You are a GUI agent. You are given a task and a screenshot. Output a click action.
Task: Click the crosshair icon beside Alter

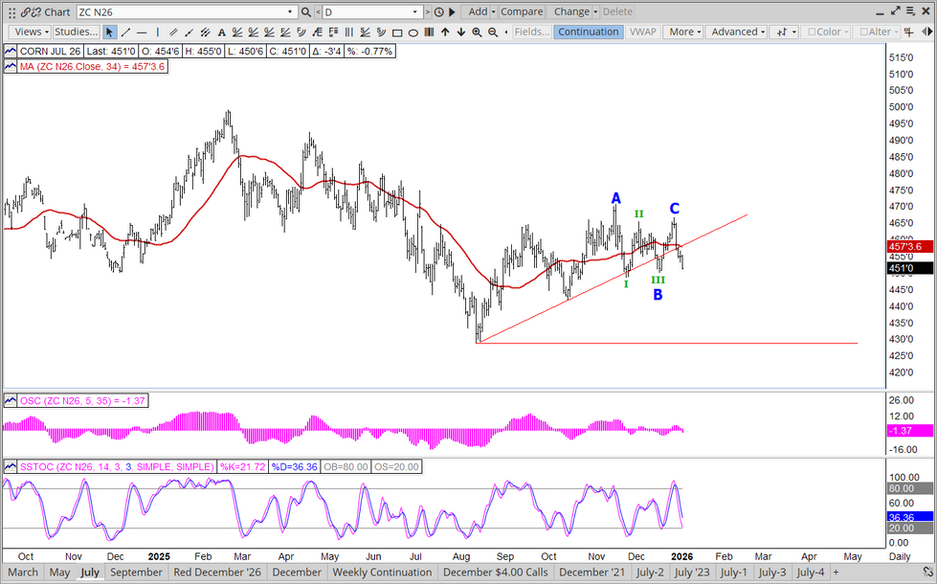pyautogui.click(x=909, y=32)
